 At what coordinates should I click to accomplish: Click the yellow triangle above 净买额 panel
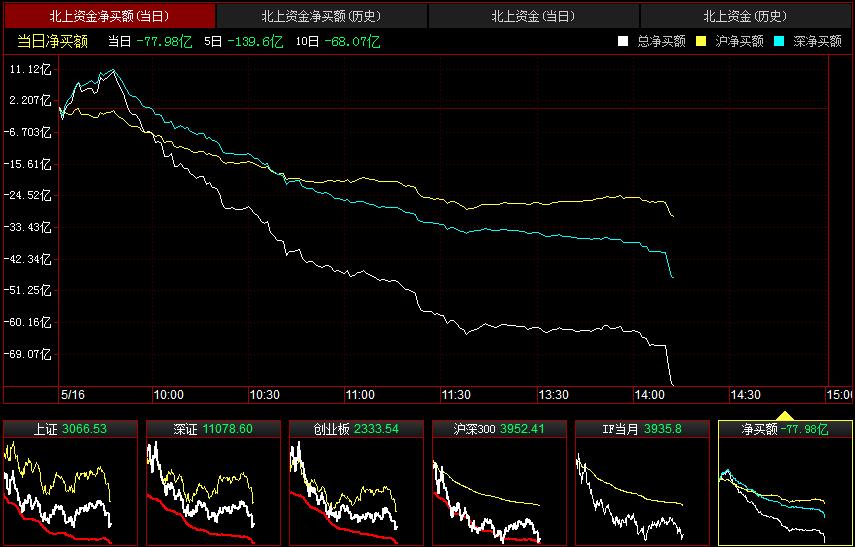tap(785, 415)
